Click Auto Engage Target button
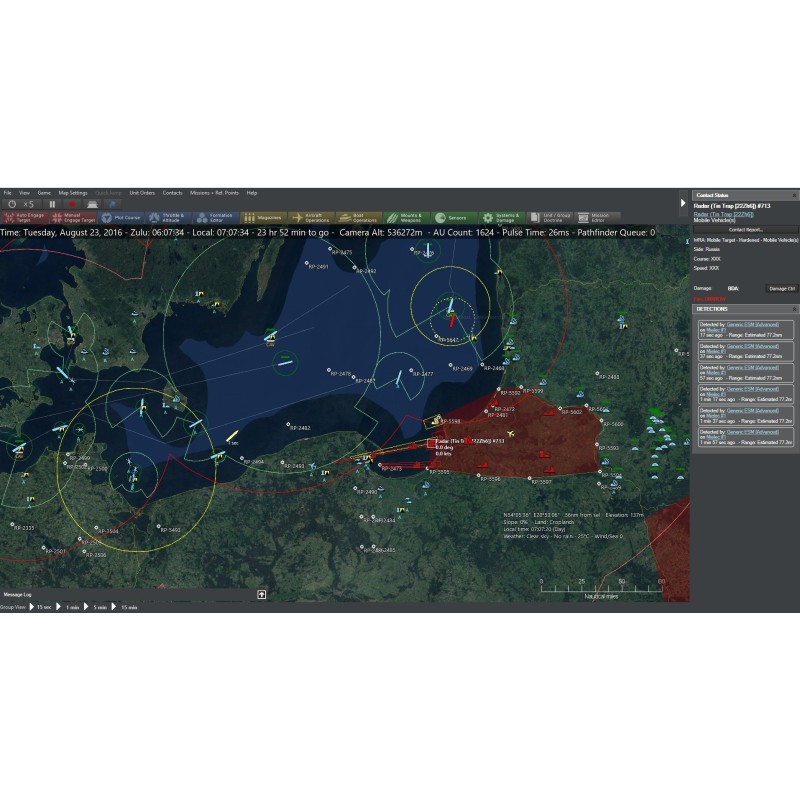This screenshot has width=800, height=800. (x=24, y=217)
